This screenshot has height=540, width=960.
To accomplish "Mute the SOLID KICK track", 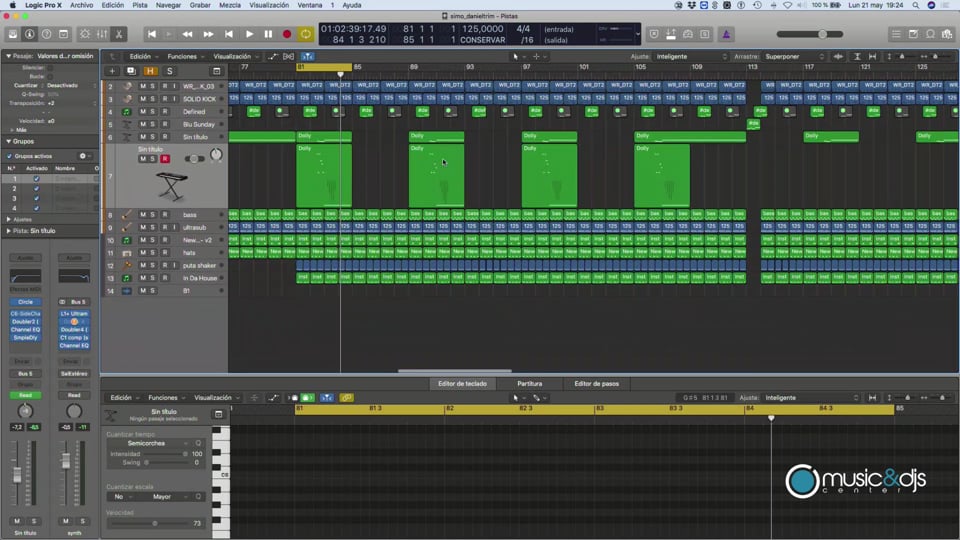I will 143,99.
